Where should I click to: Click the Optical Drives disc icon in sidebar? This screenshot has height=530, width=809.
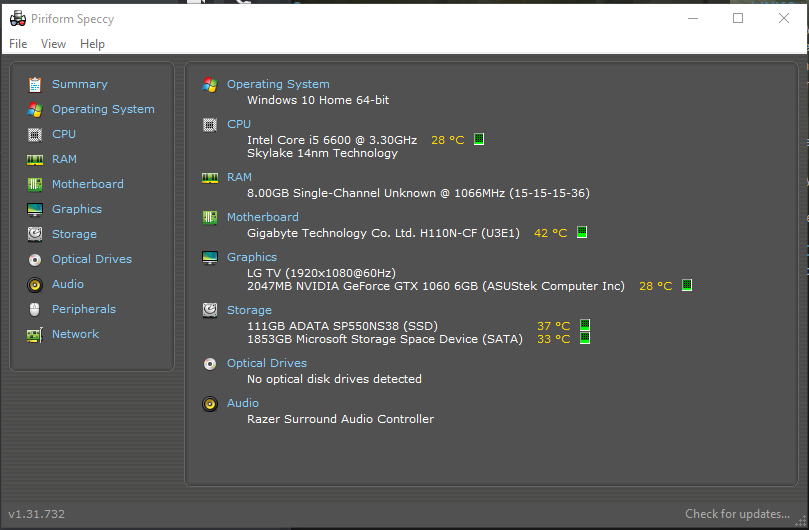[x=35, y=260]
